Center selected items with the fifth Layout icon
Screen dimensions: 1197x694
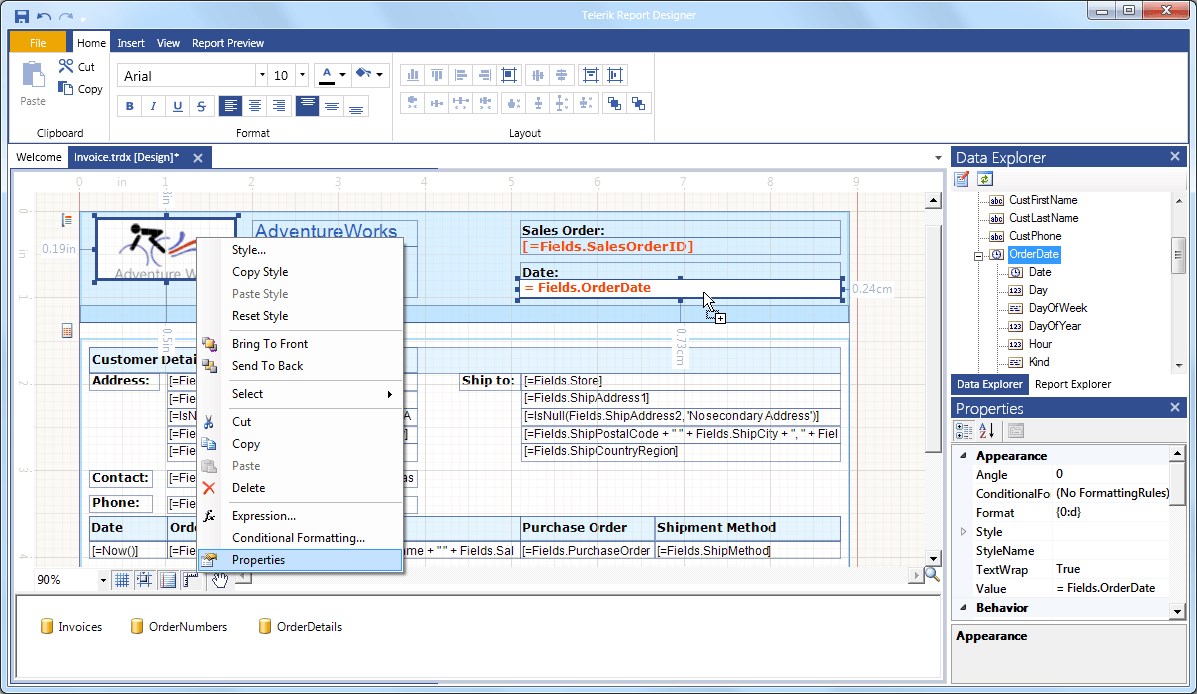pos(509,75)
